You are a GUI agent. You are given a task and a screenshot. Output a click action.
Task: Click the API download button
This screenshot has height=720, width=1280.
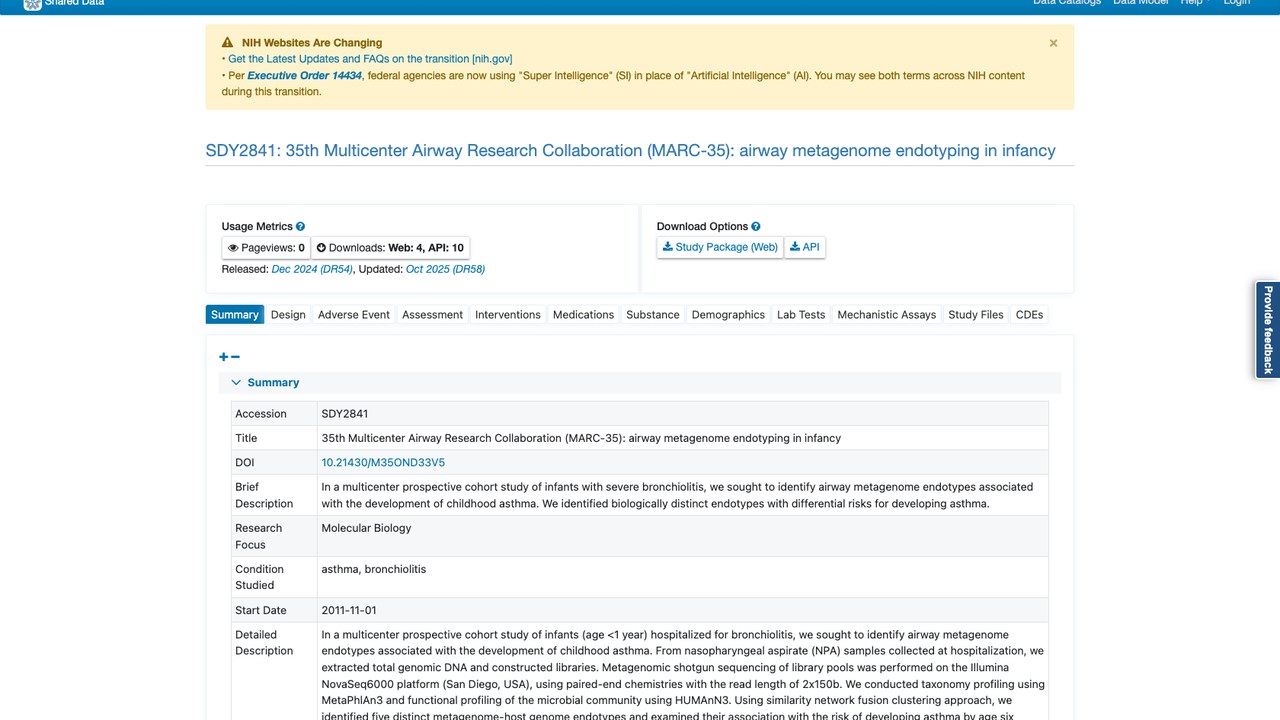pyautogui.click(x=804, y=247)
